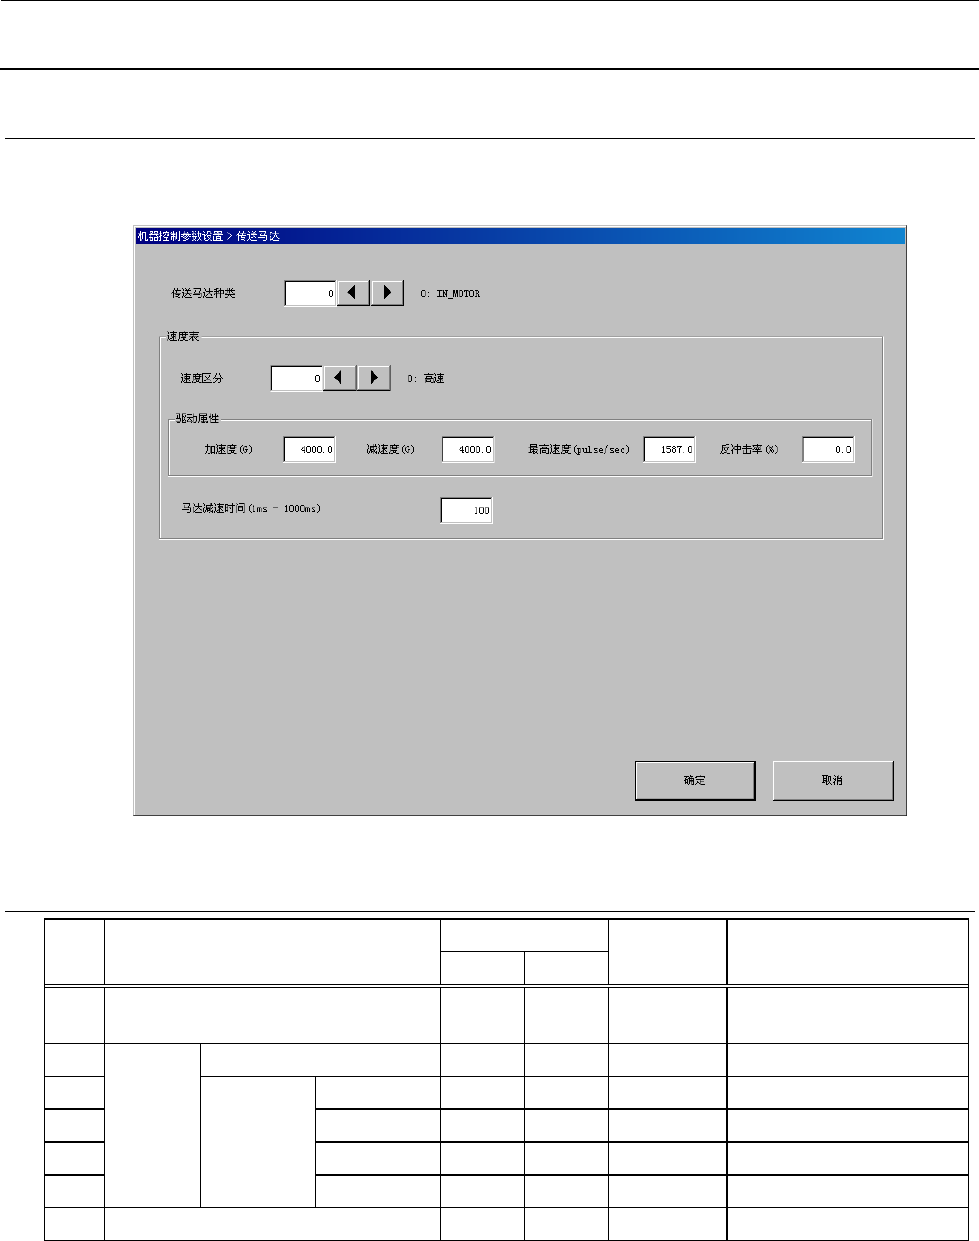Click the 机器控制参数设置 > 传送马达 title bar
979x1241 pixels.
point(520,237)
